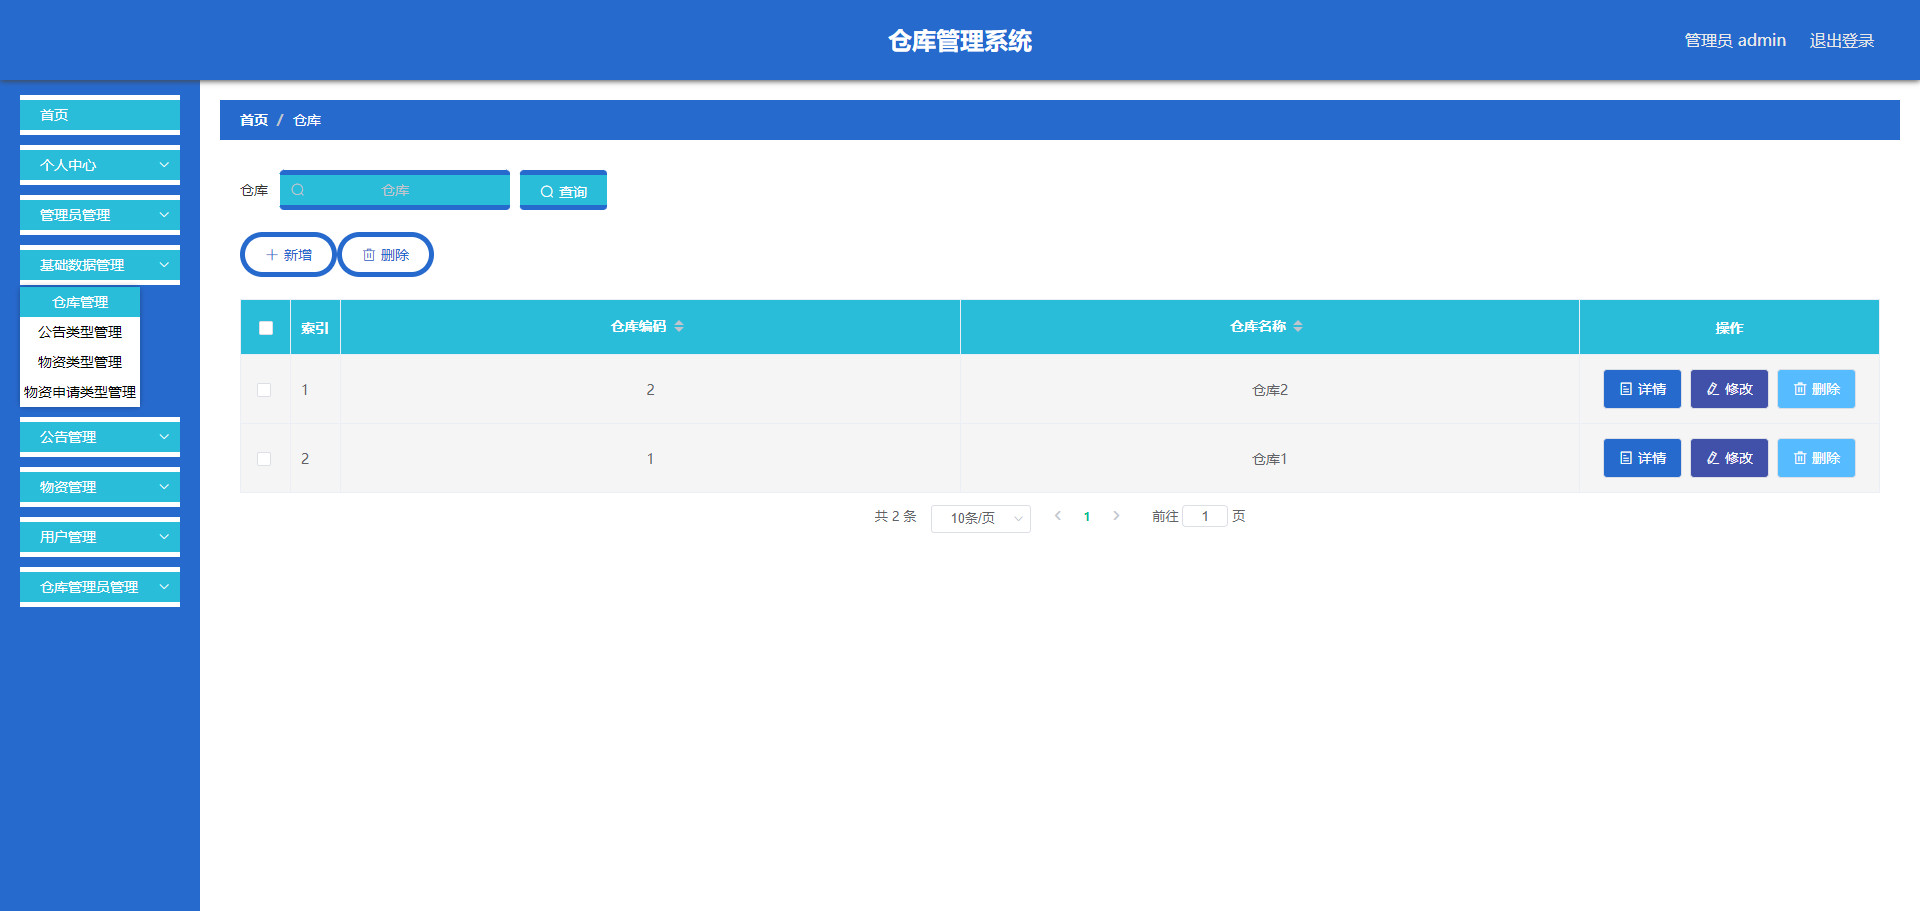This screenshot has height=911, width=1920.
Task: Click 删除 delete for 仓库1
Action: point(1816,458)
